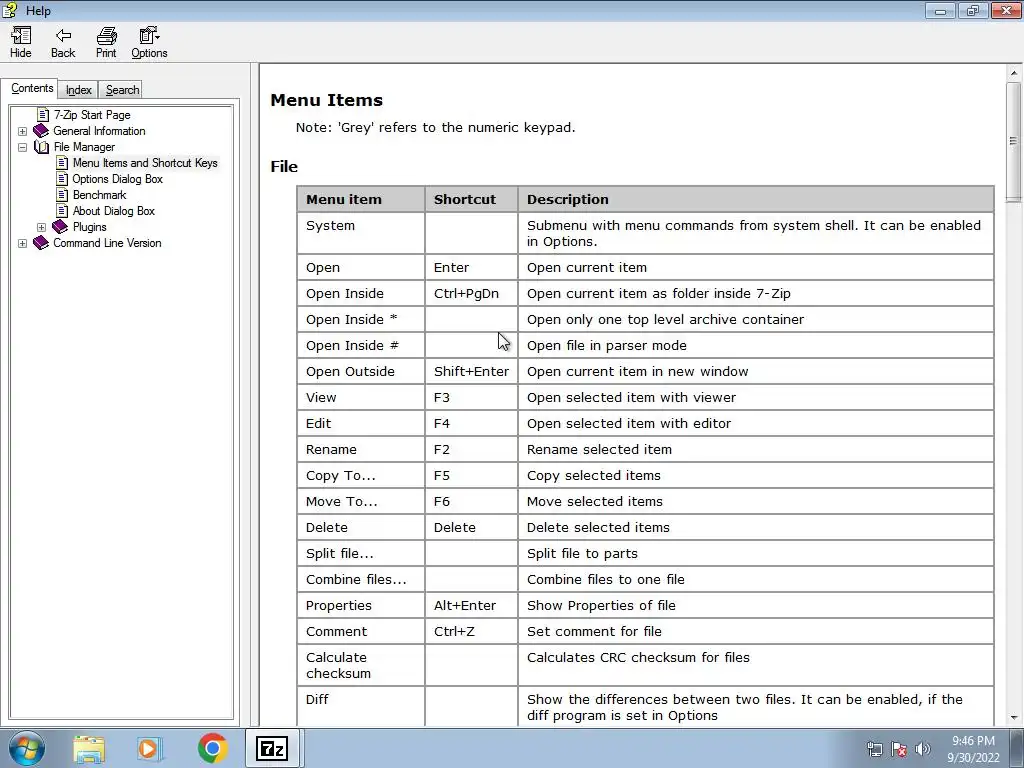Screen dimensions: 1024x768
Task: Click the File Manager open book icon
Action: click(41, 147)
